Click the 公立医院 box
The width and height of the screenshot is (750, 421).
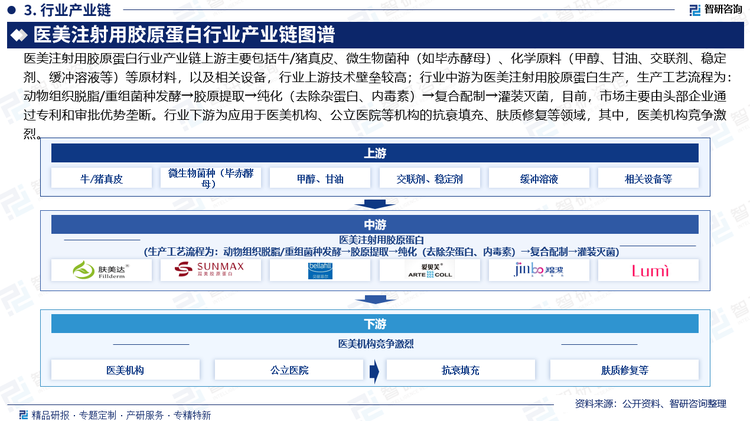click(289, 370)
